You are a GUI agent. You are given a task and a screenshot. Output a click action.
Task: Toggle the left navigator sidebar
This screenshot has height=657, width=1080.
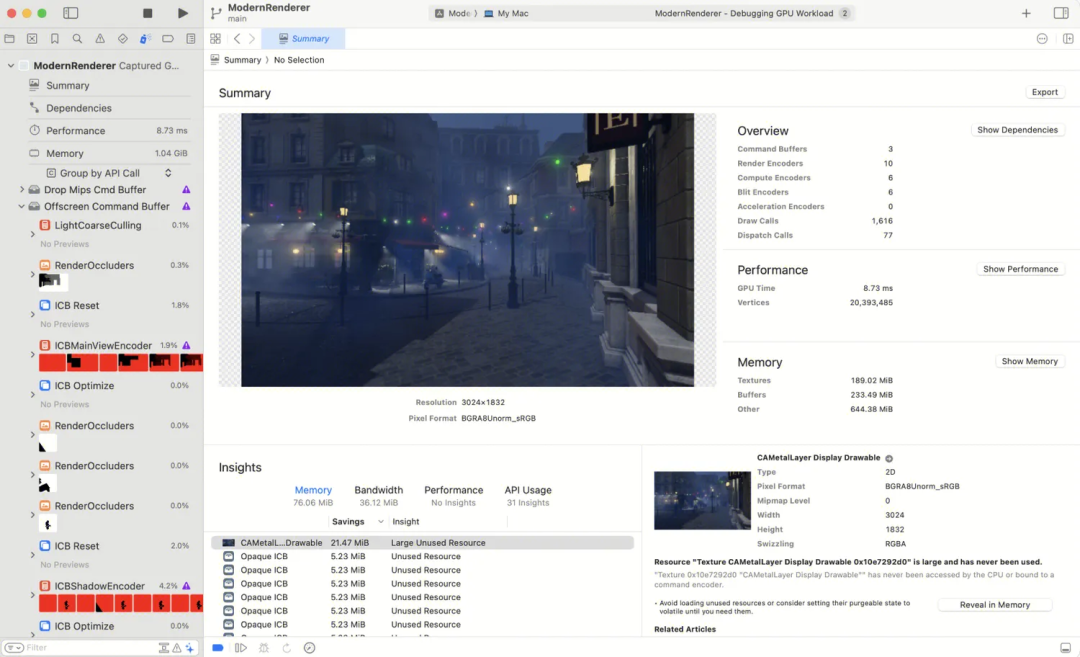pos(70,13)
